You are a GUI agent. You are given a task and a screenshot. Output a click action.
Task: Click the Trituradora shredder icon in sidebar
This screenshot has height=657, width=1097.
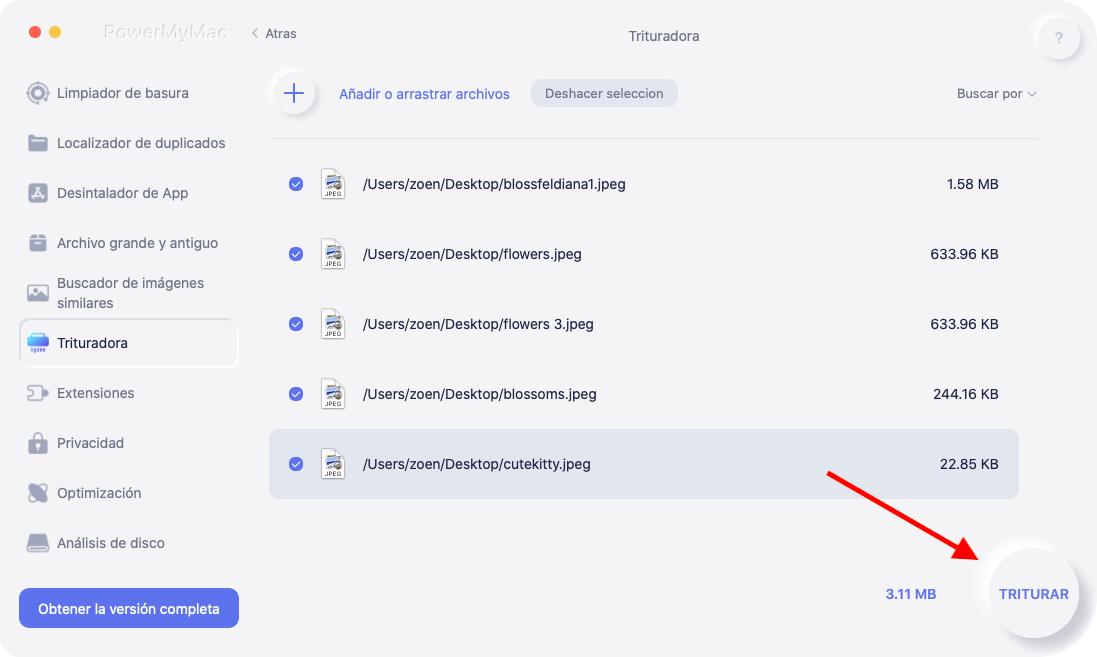(x=38, y=343)
